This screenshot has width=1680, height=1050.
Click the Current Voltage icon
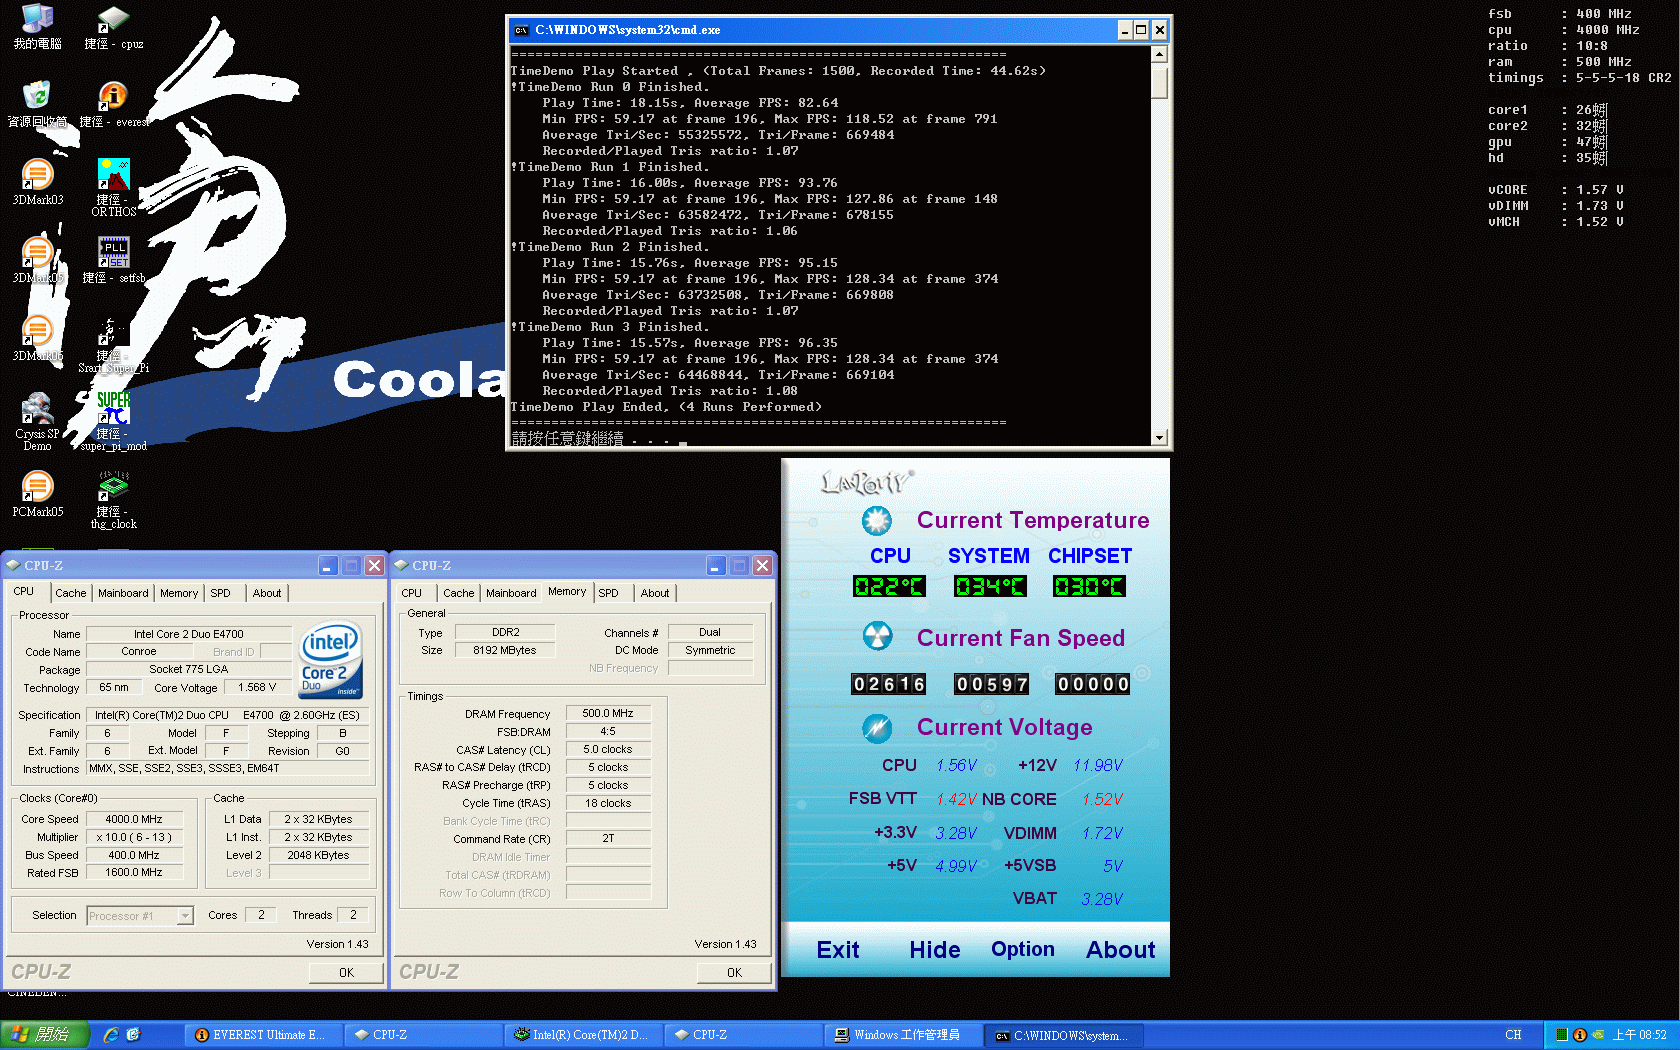click(877, 727)
